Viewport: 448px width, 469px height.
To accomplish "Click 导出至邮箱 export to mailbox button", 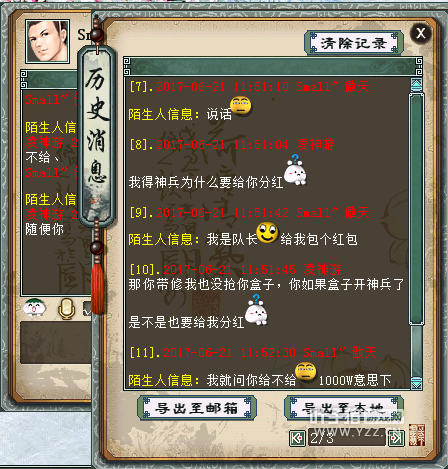I will pyautogui.click(x=197, y=408).
